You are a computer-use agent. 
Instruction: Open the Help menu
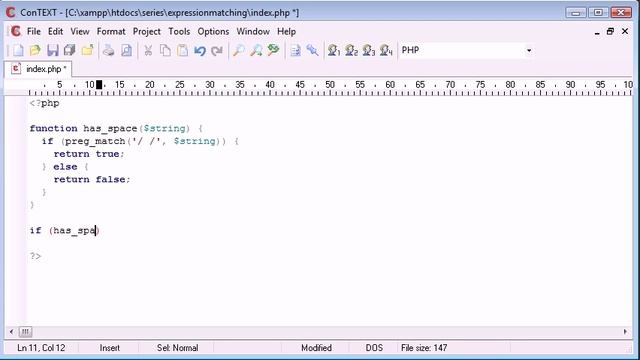point(287,31)
